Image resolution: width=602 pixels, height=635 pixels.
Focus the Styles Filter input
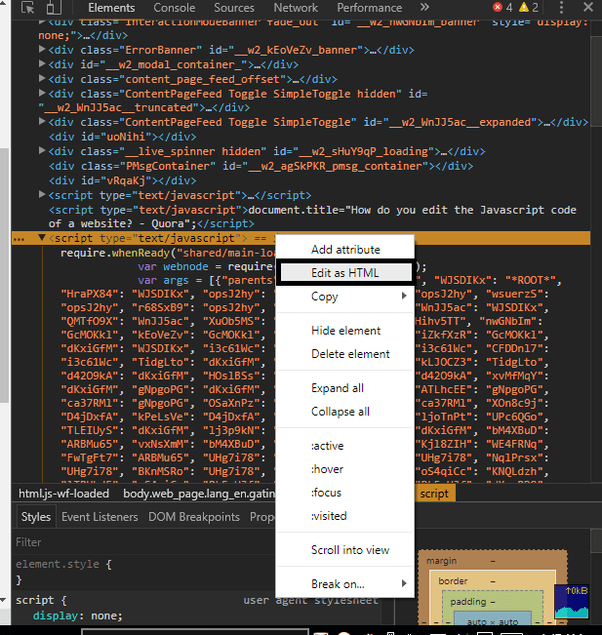[144, 542]
